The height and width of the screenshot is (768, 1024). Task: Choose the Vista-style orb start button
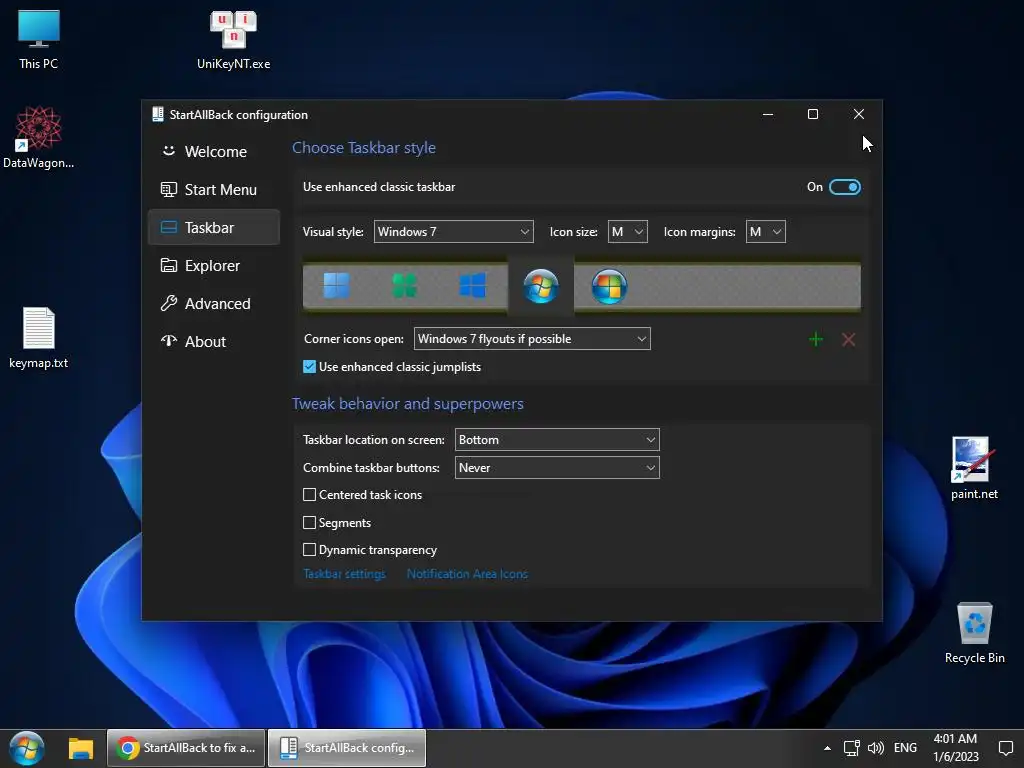[609, 286]
